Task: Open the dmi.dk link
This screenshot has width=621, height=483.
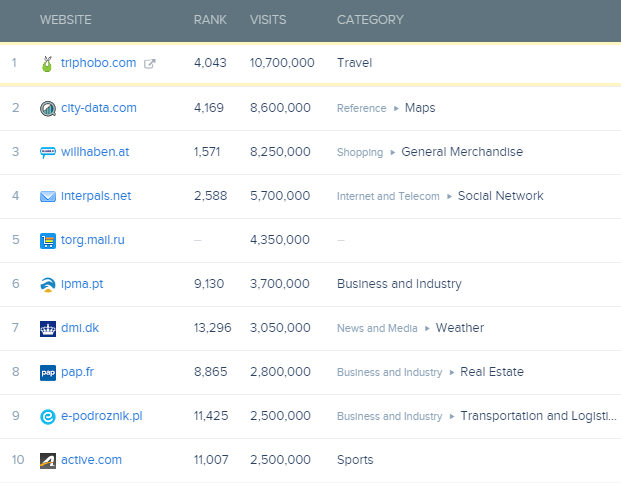Action: pyautogui.click(x=80, y=328)
